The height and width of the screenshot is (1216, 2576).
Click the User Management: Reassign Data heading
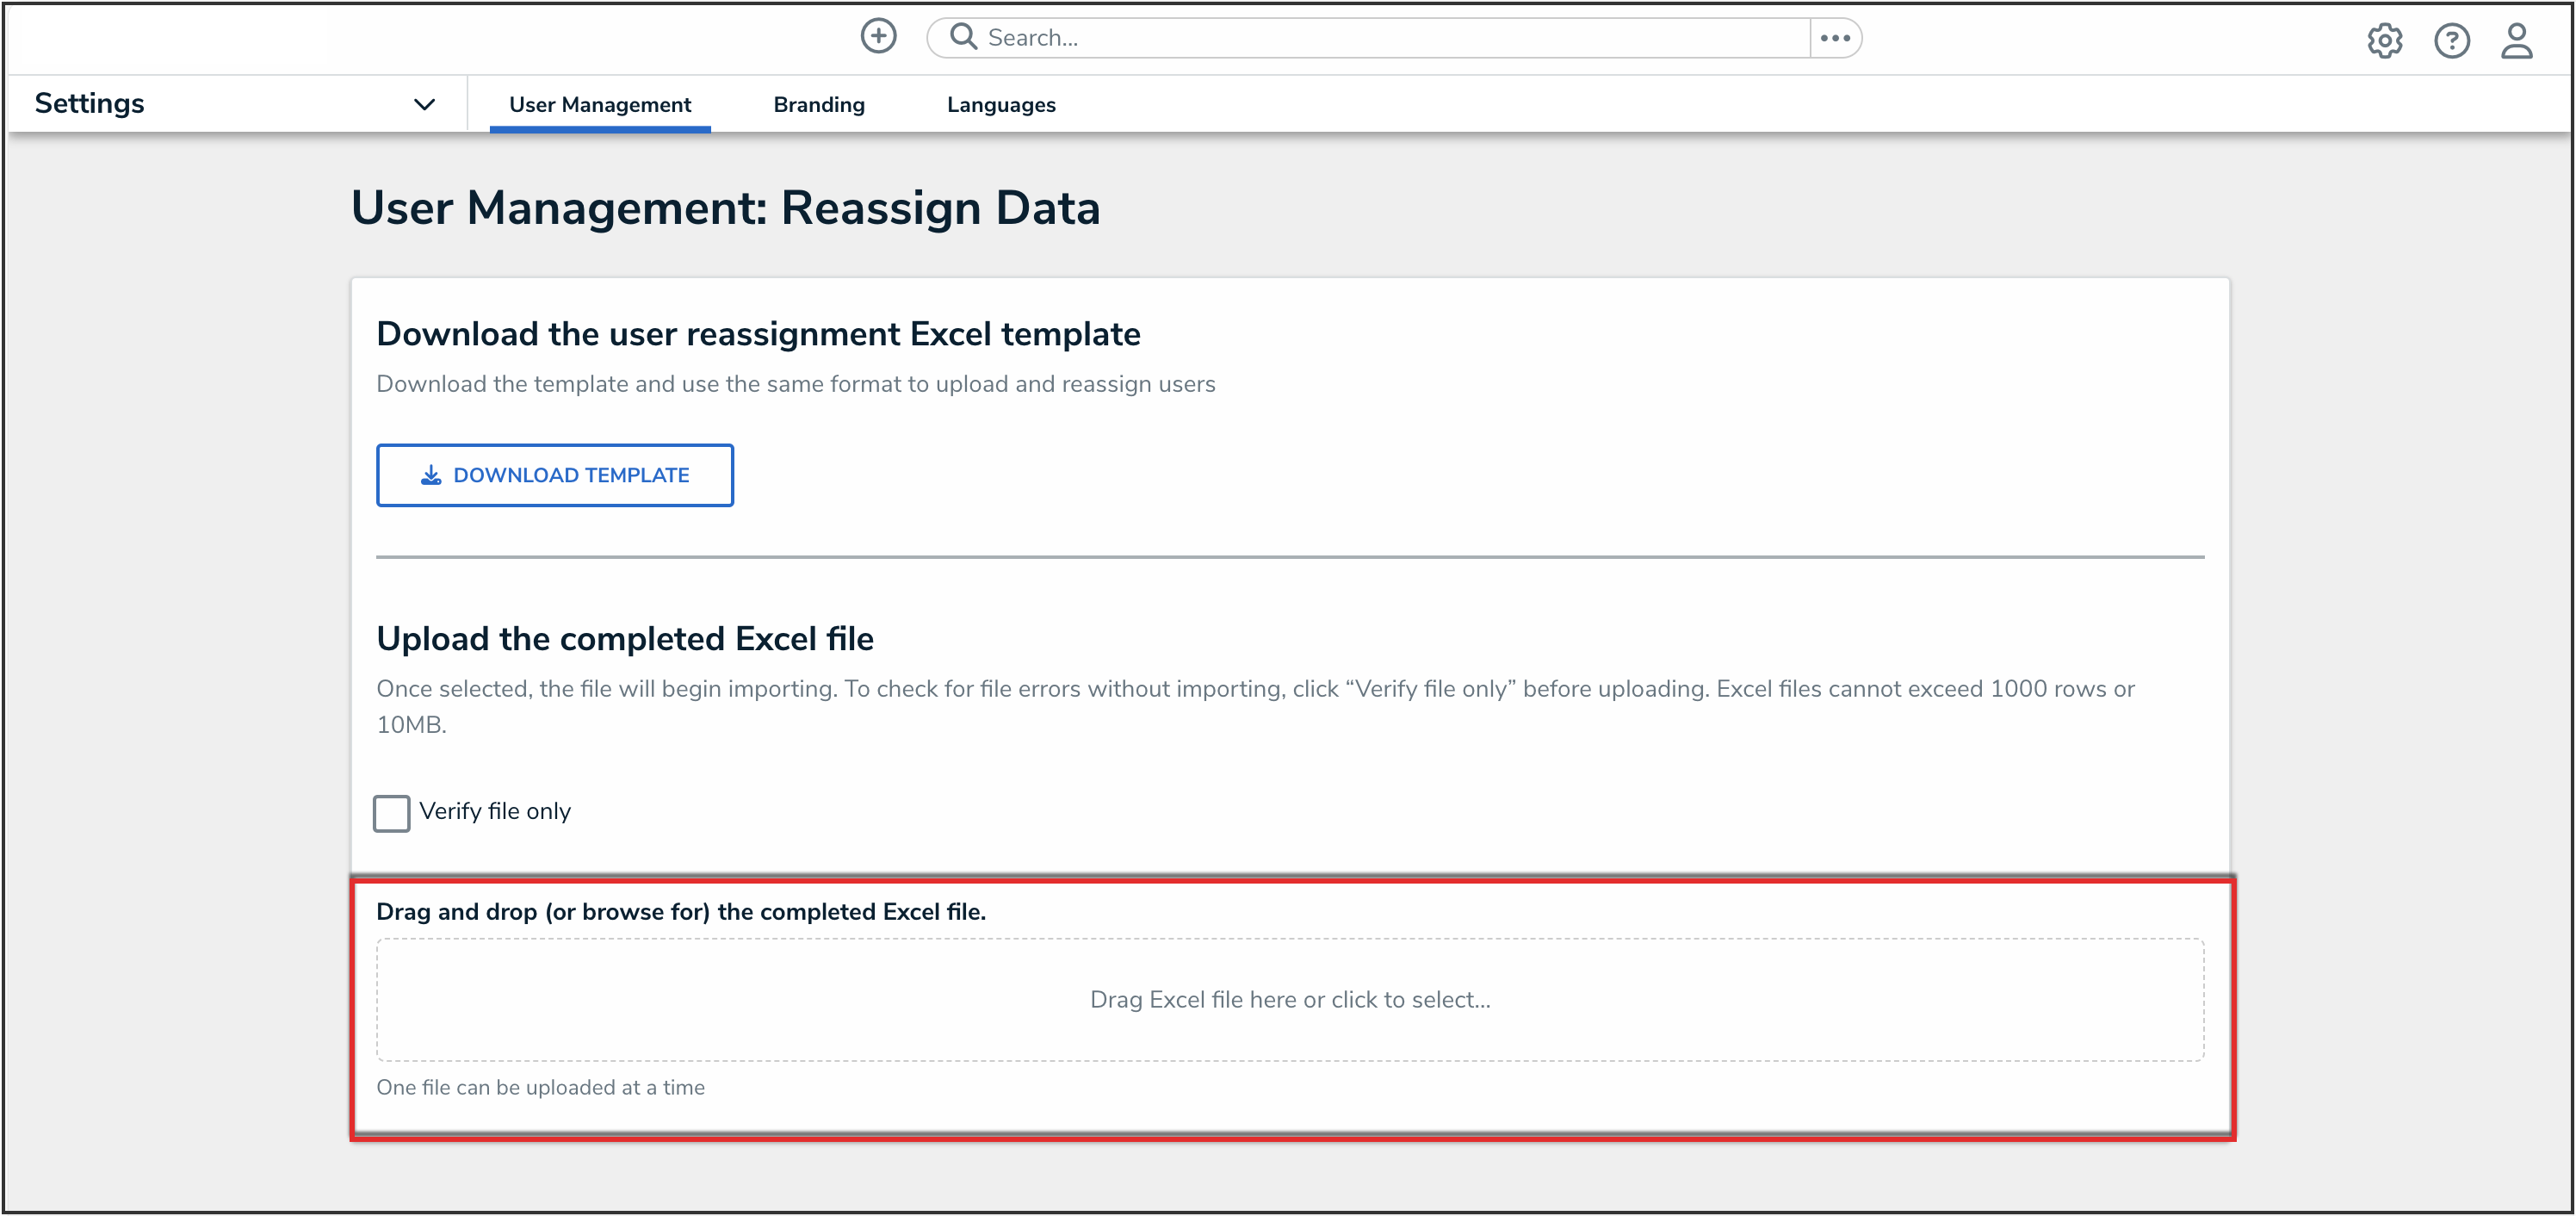click(x=725, y=208)
